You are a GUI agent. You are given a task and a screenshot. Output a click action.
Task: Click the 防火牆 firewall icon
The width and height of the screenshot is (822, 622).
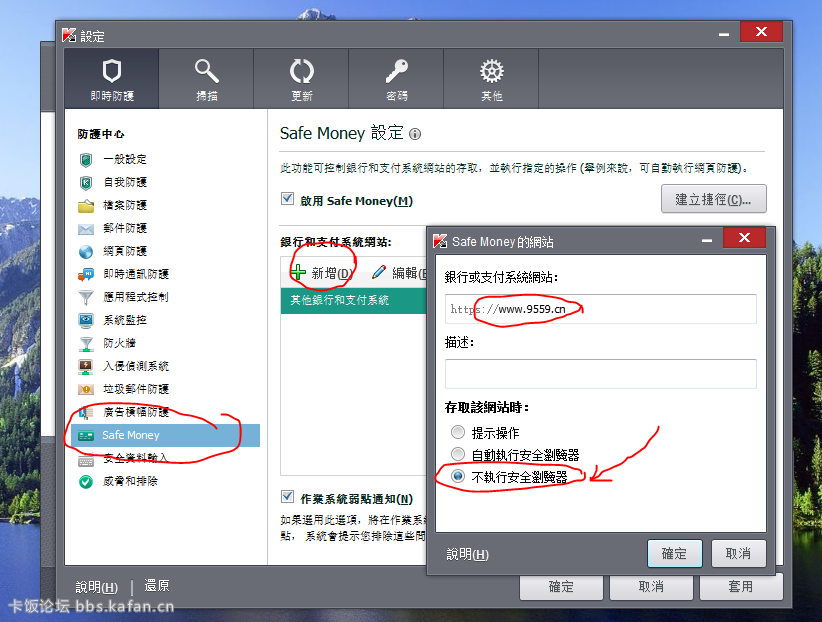(x=86, y=344)
